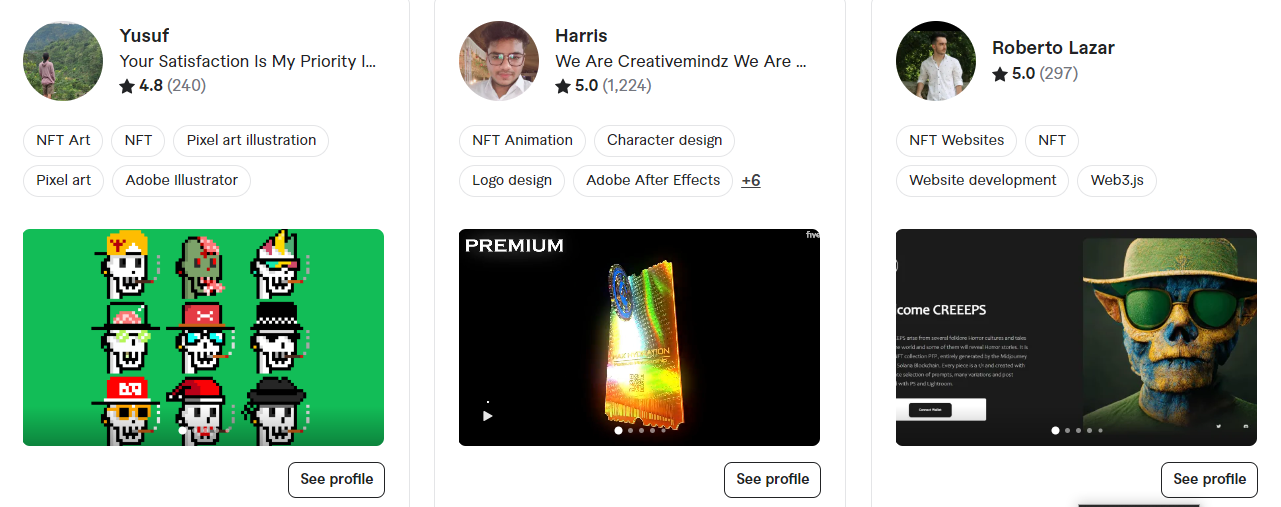Expand the +6 more skills link
Viewport: 1281px width, 507px height.
[751, 180]
